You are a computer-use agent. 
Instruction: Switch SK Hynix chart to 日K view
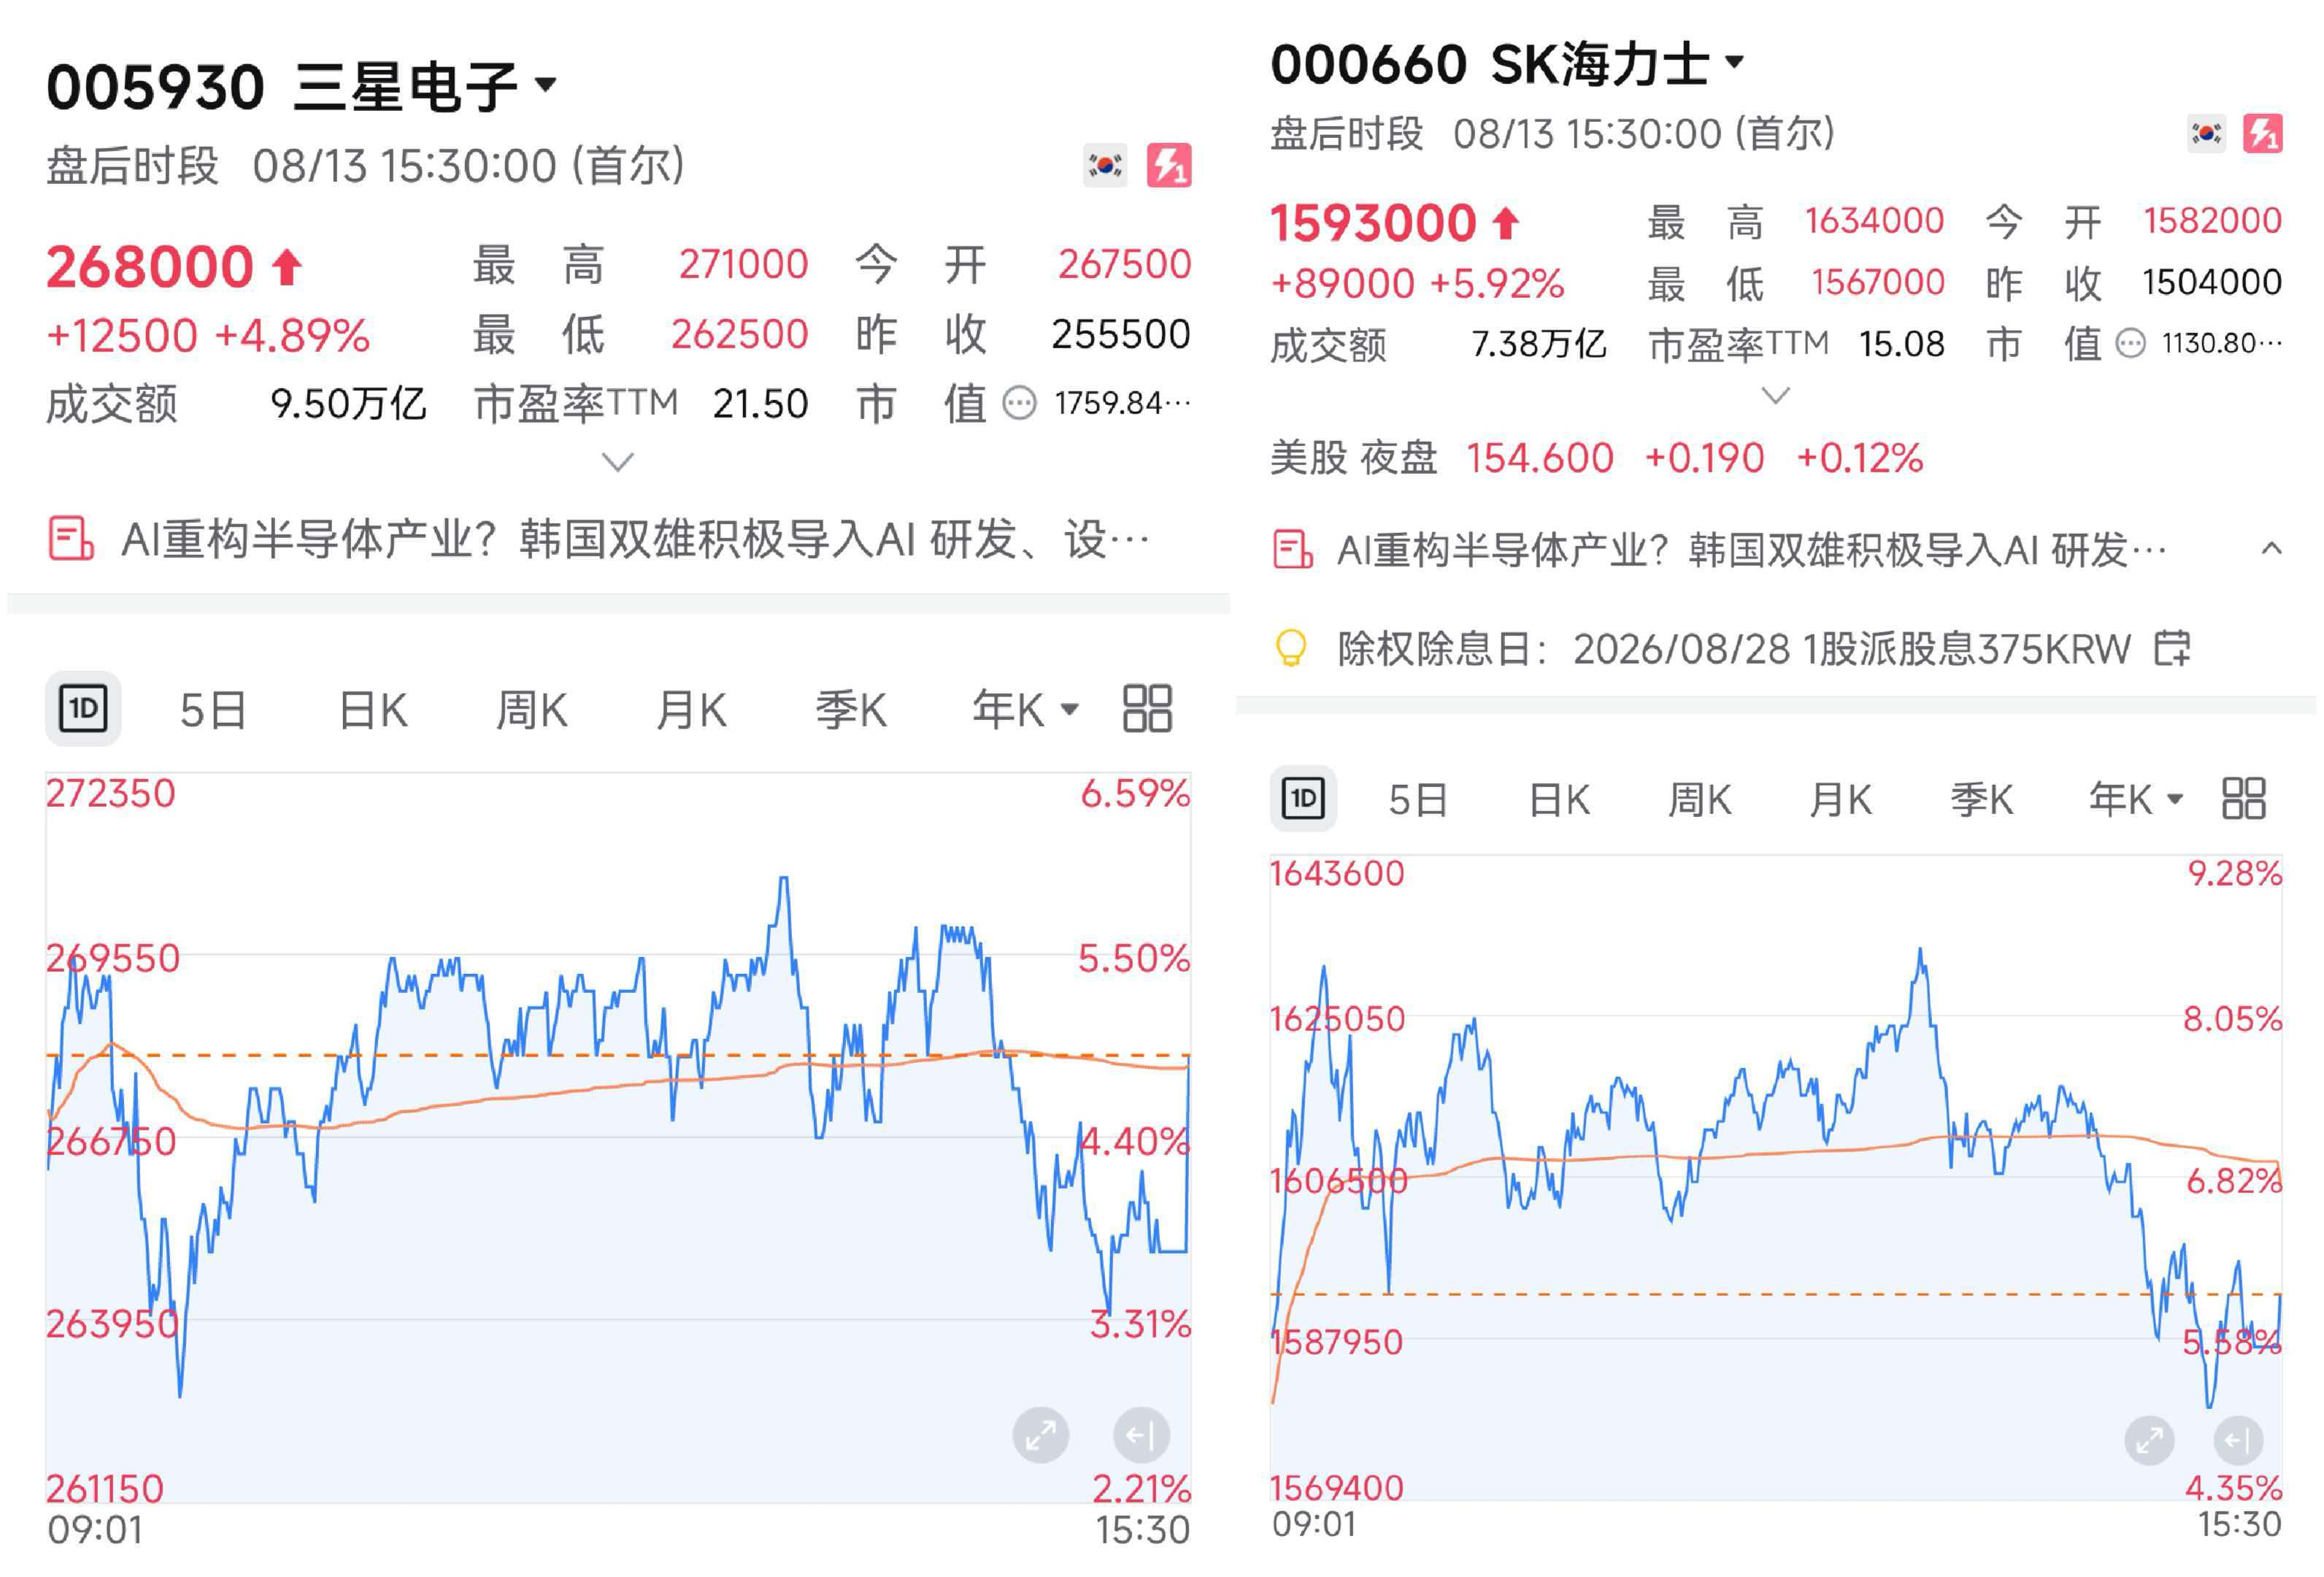[x=1559, y=800]
